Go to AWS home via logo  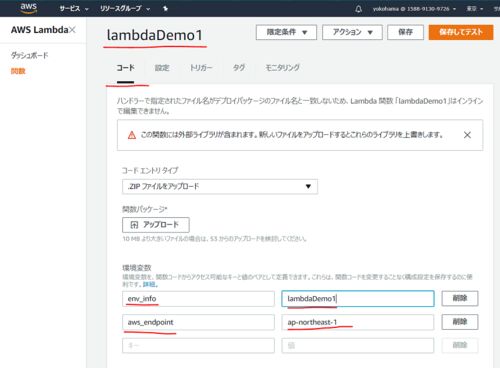point(28,8)
